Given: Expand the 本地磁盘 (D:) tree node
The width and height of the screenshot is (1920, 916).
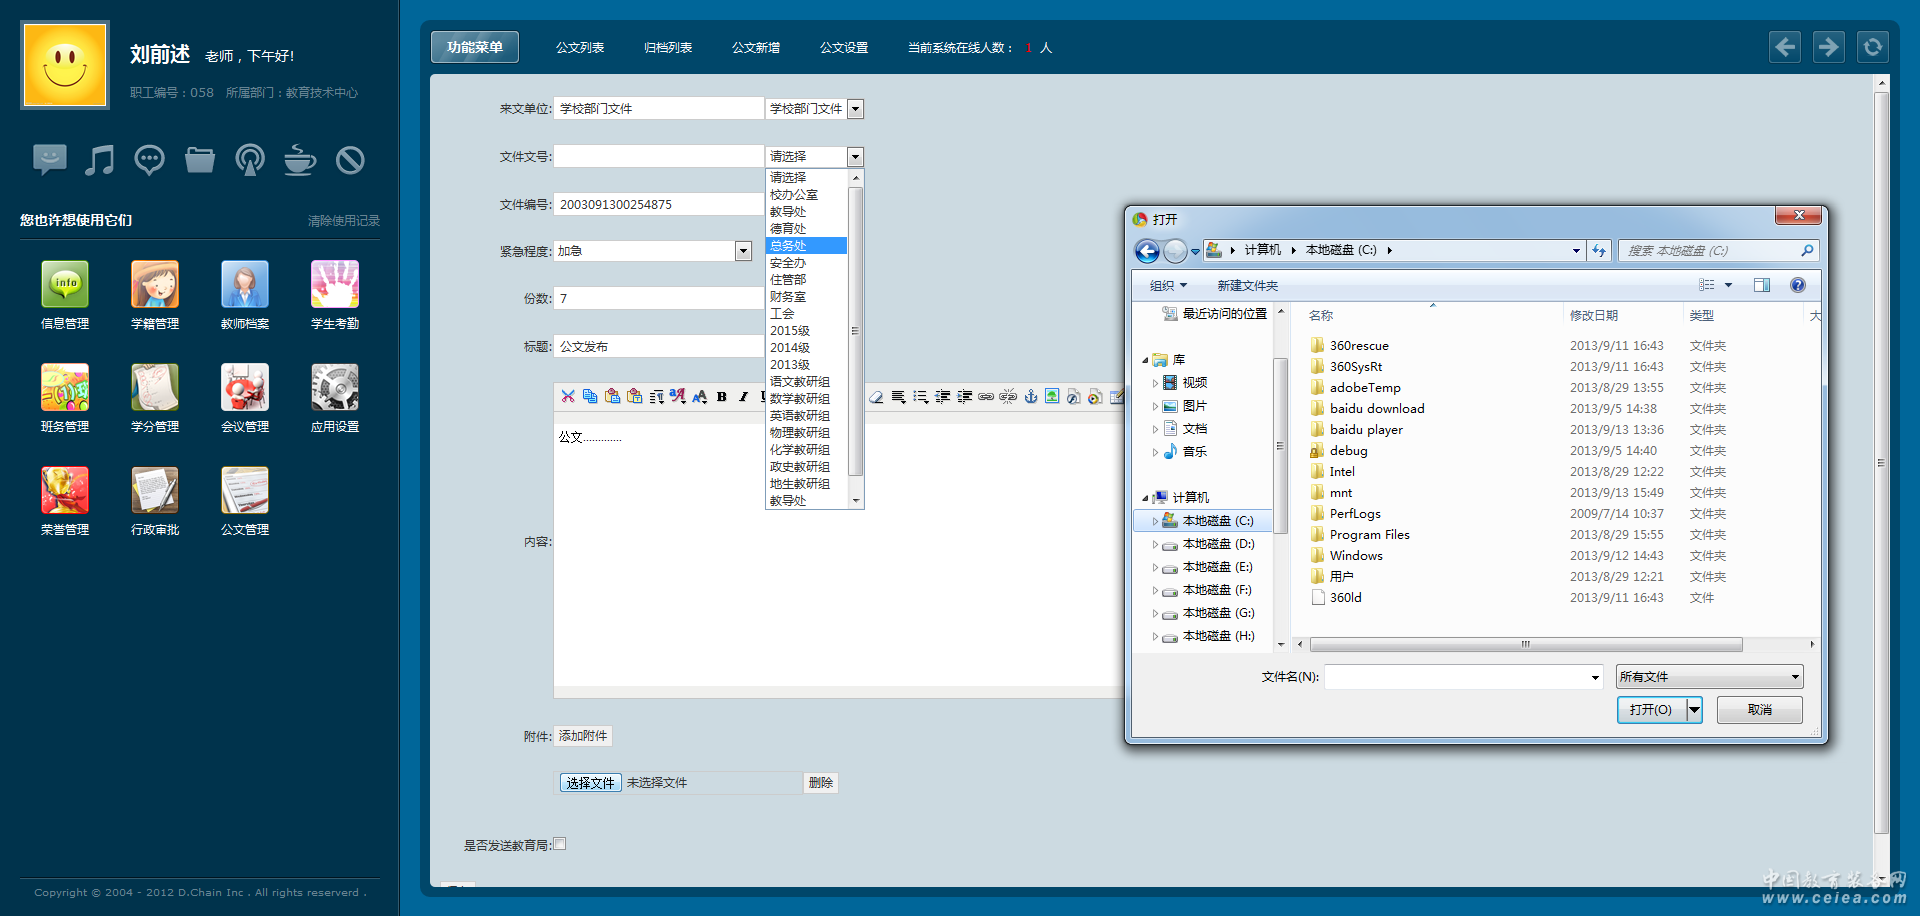Looking at the screenshot, I should 1155,545.
